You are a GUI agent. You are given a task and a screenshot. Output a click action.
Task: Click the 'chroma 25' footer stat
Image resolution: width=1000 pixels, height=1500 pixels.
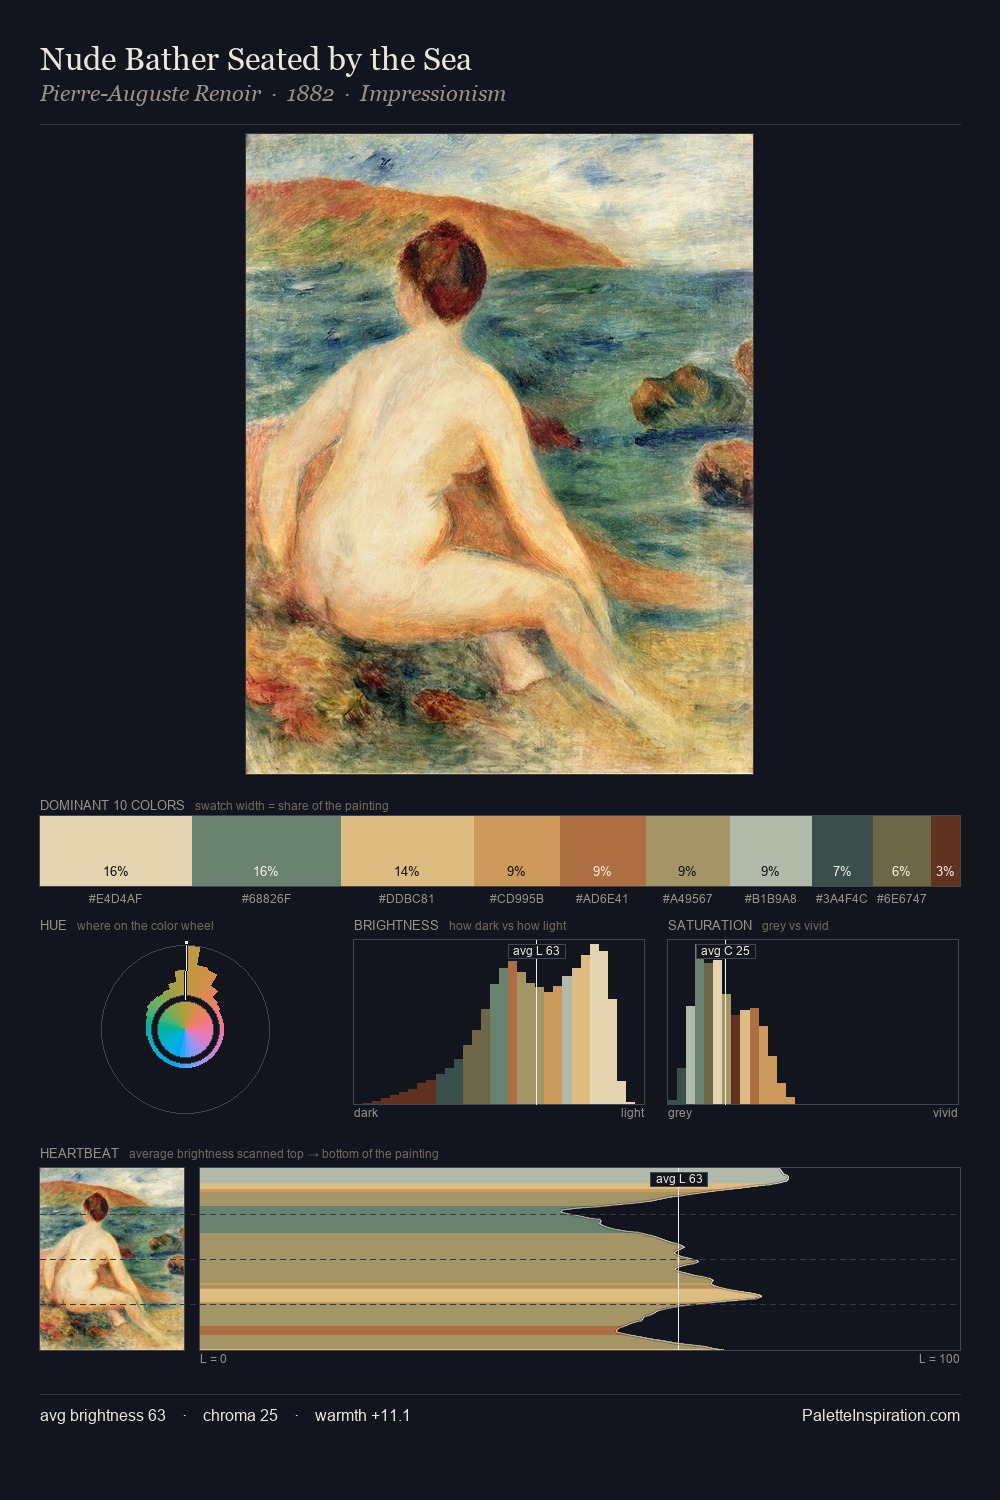(x=240, y=1415)
